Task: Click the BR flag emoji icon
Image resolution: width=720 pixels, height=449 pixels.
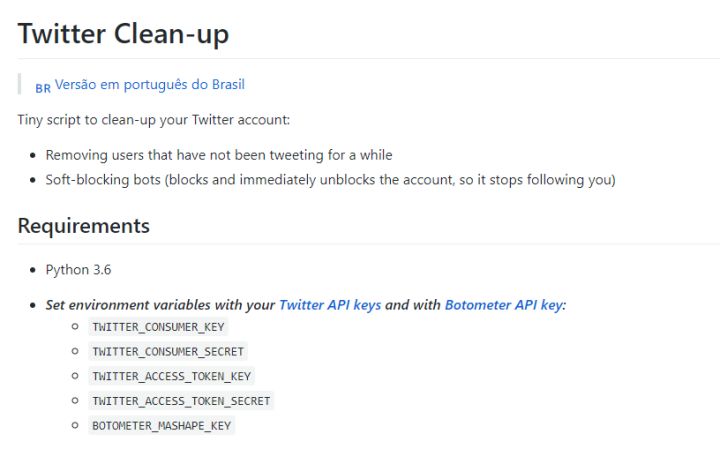Action: pyautogui.click(x=43, y=88)
